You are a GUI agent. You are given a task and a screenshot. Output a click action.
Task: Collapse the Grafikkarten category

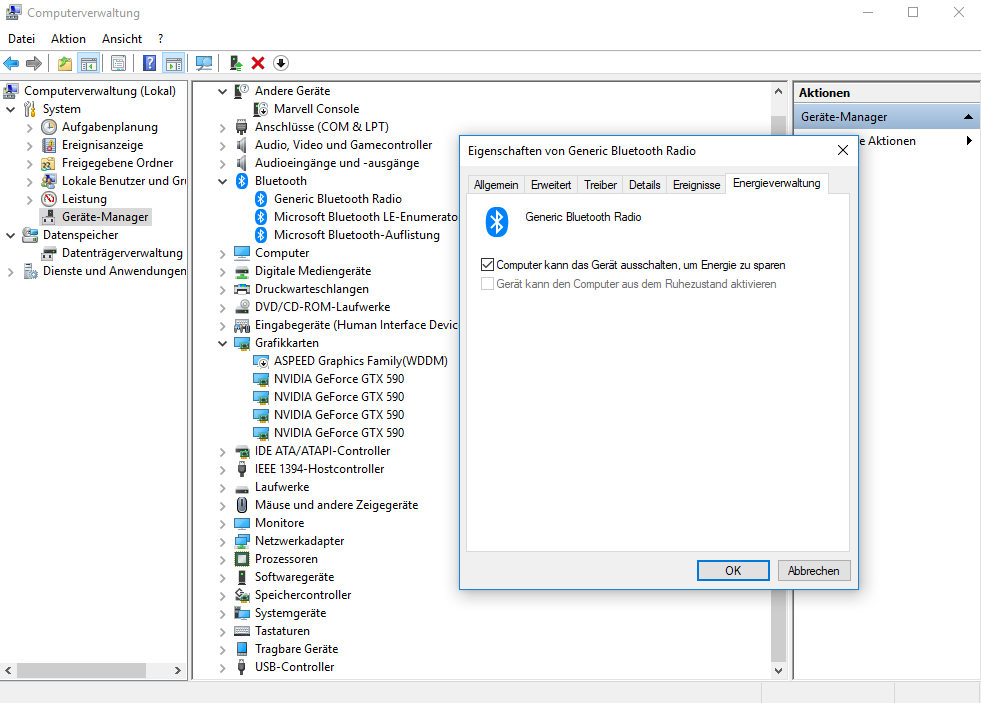pyautogui.click(x=222, y=343)
